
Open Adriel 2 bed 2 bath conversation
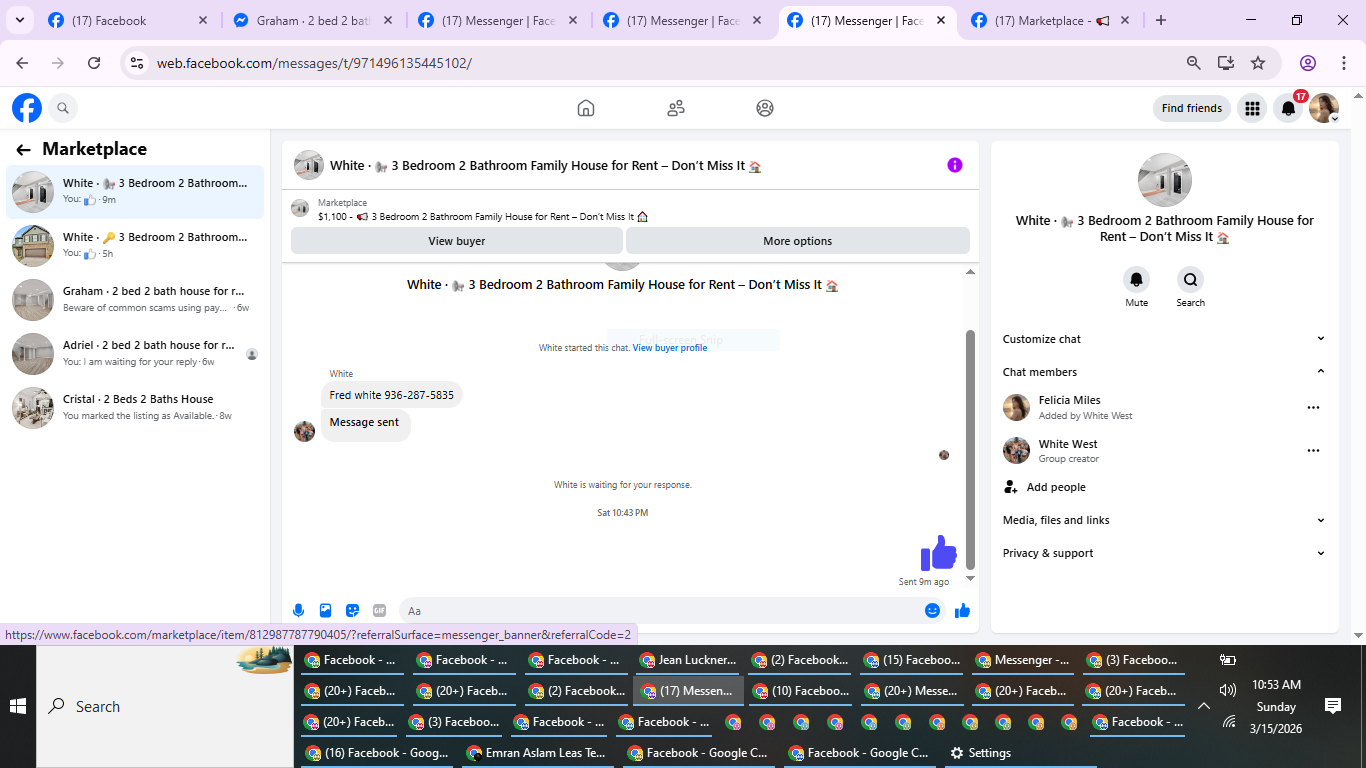coord(135,353)
